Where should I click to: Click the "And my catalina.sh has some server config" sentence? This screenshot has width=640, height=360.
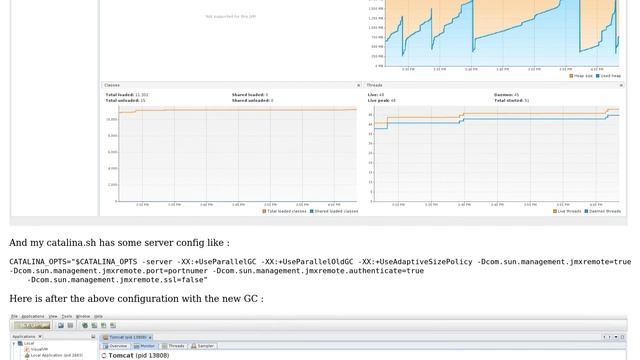(x=119, y=242)
